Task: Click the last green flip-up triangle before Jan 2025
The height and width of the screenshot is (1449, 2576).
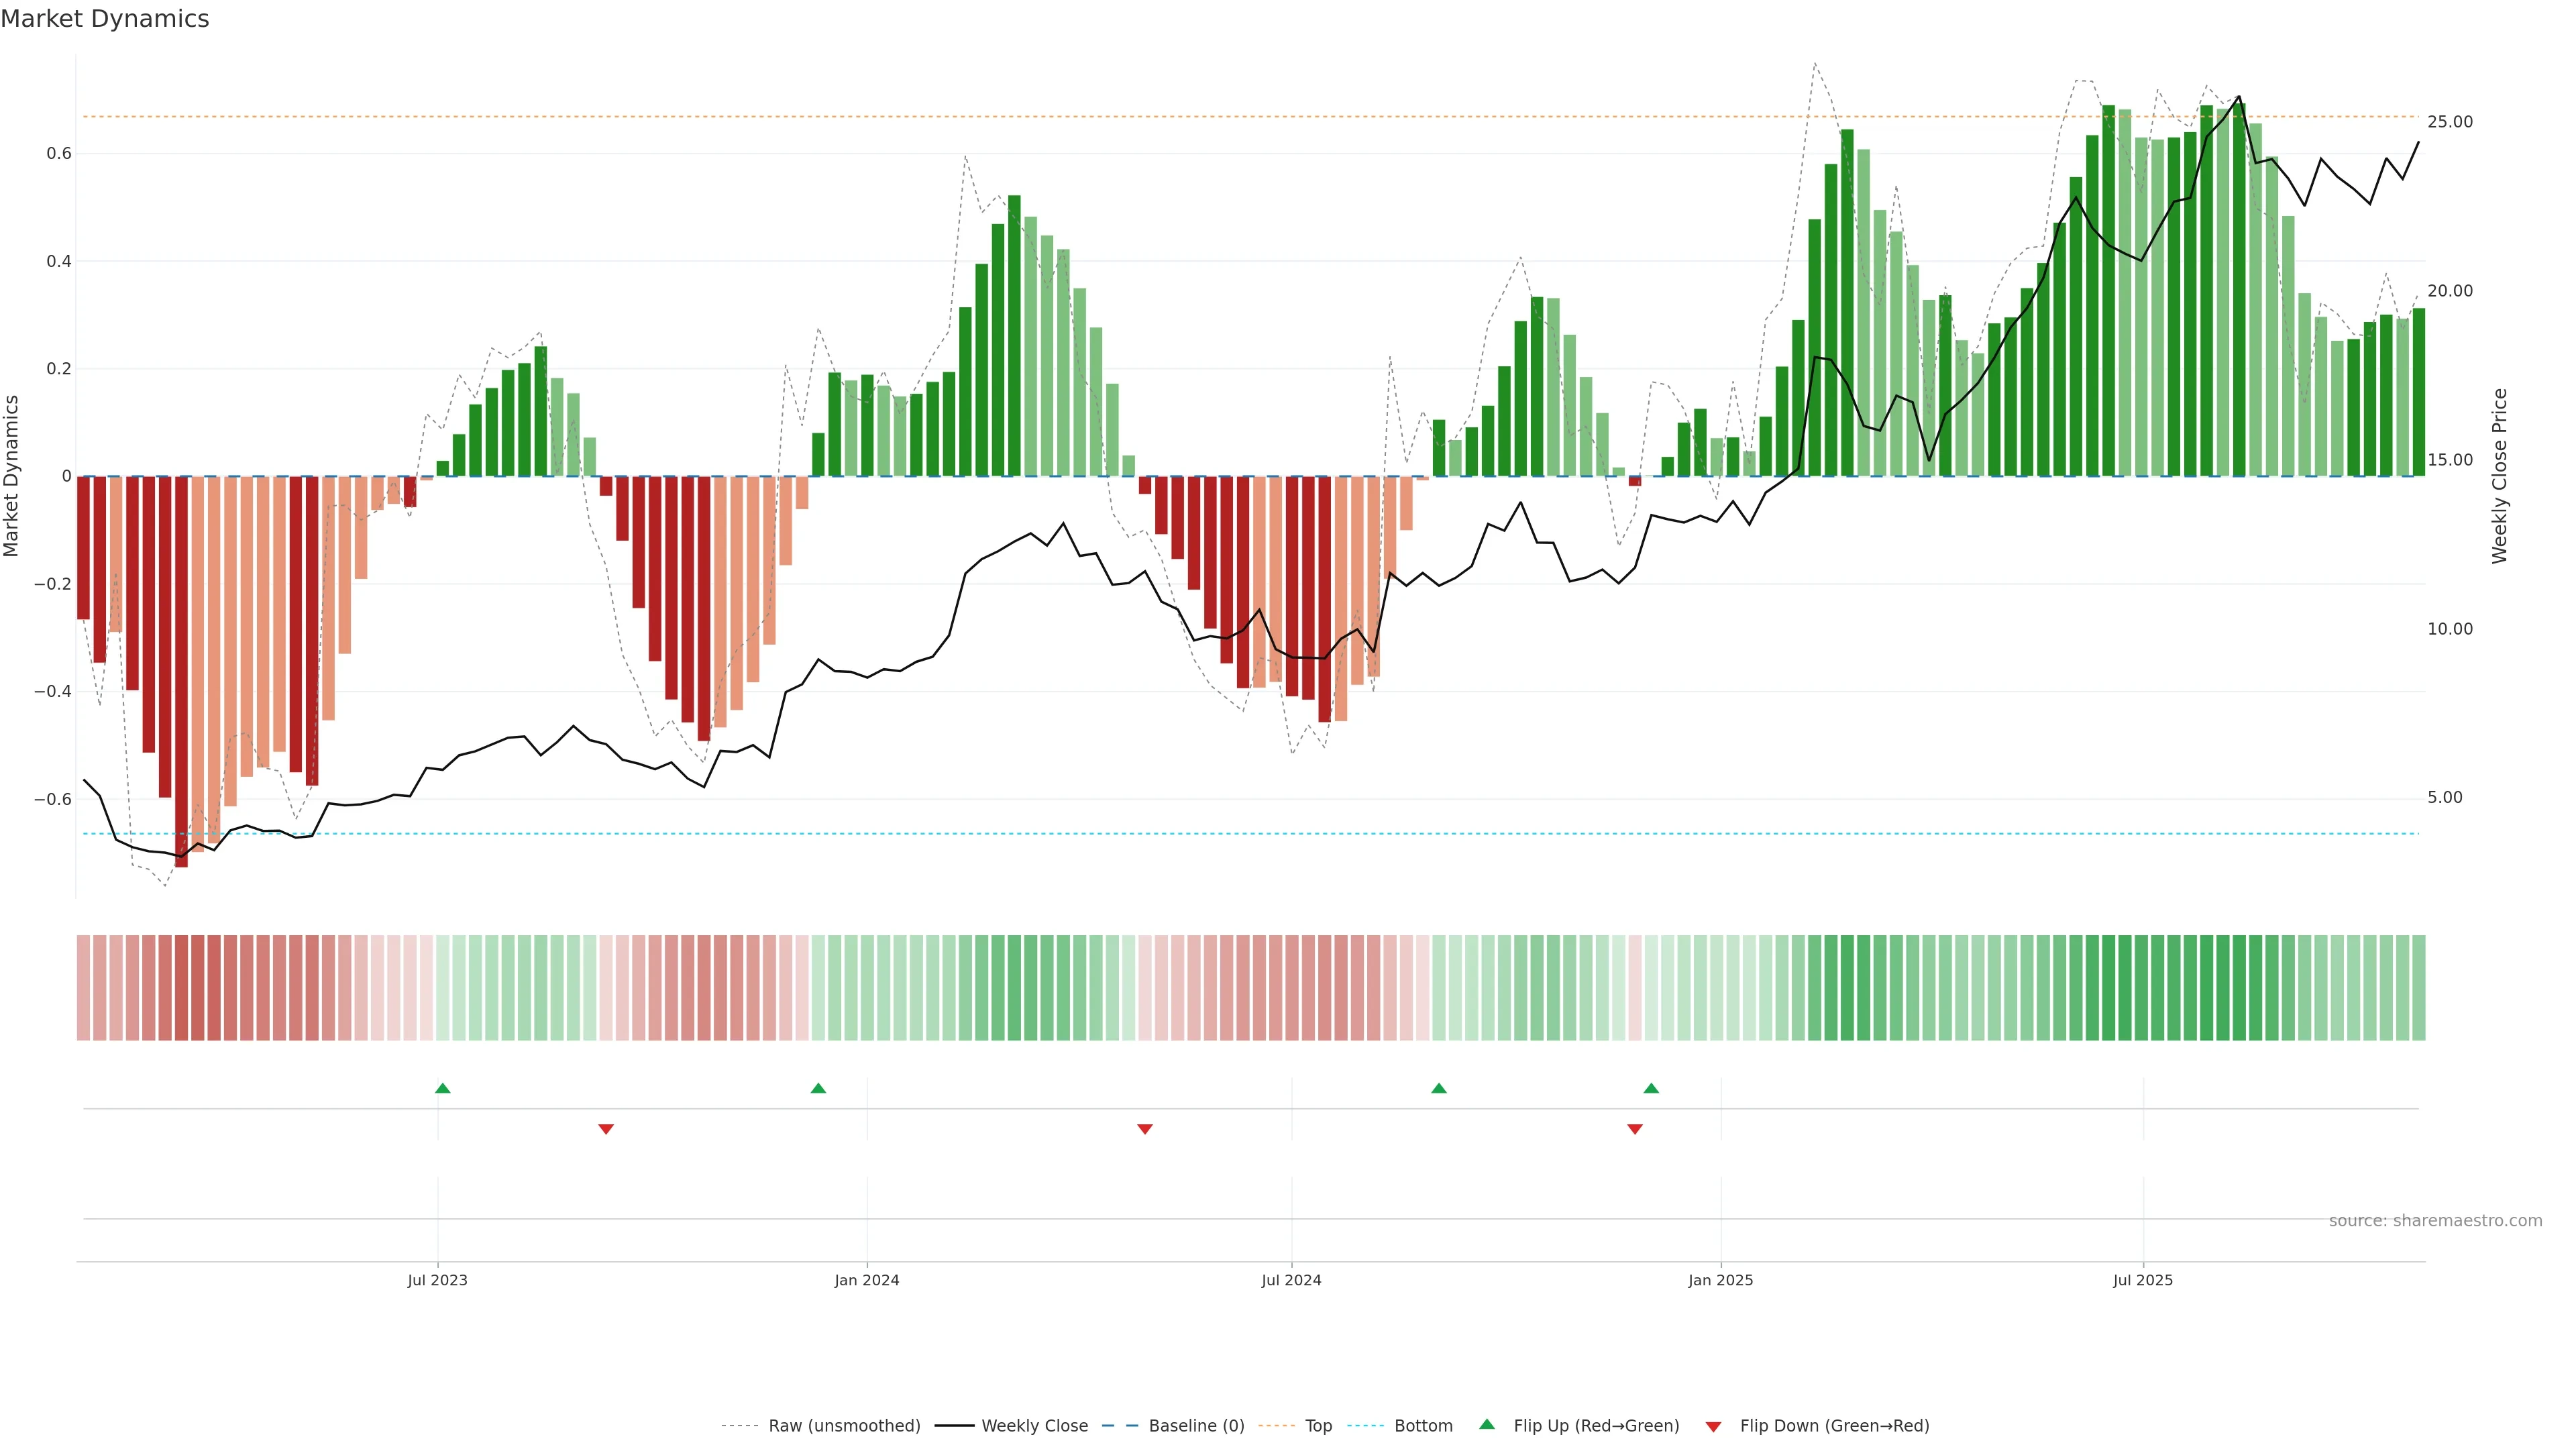Action: point(1651,1088)
